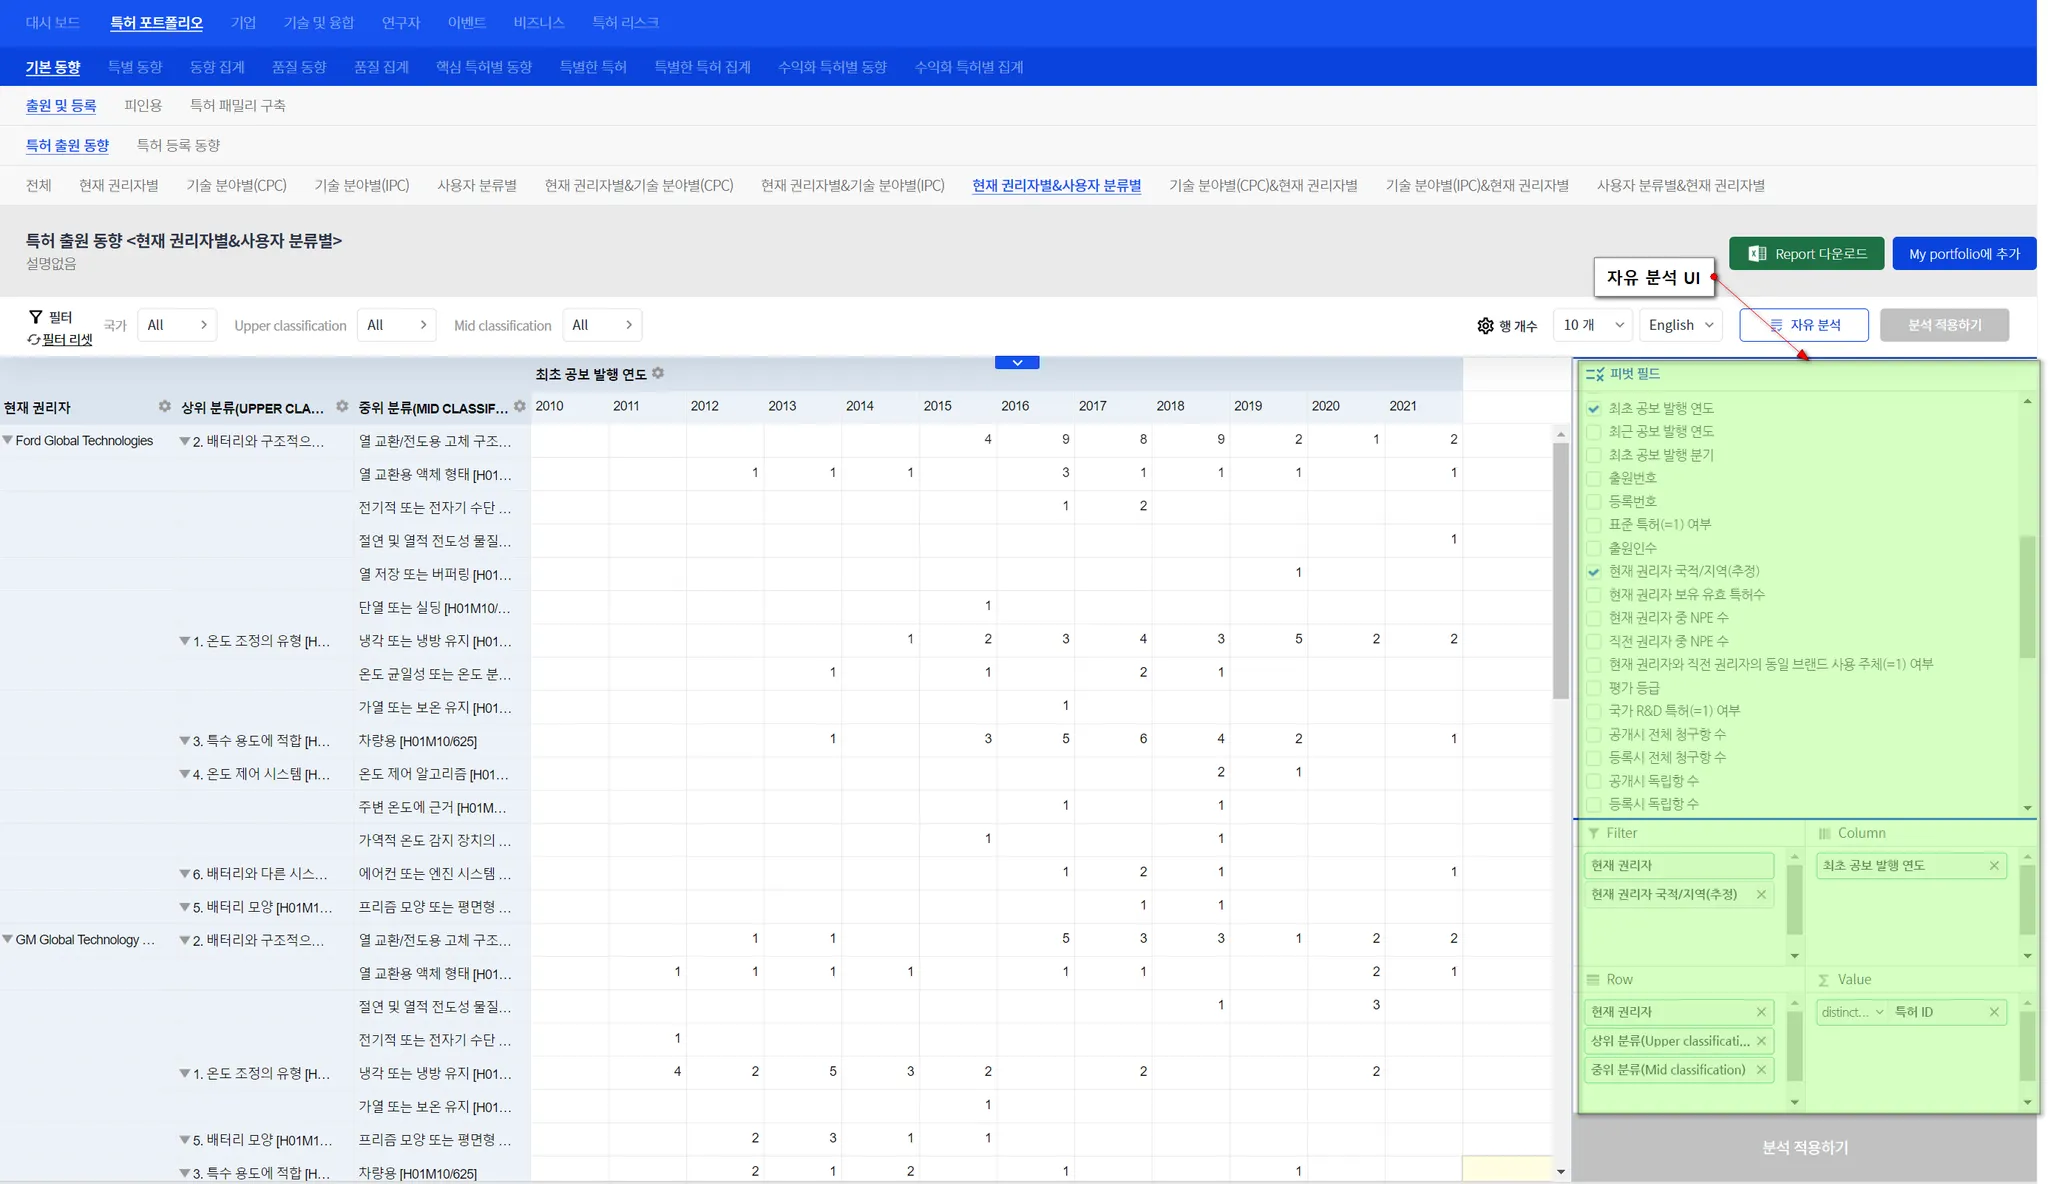Open the 10 개 row count dropdown
This screenshot has height=1184, width=2048.
click(1592, 325)
